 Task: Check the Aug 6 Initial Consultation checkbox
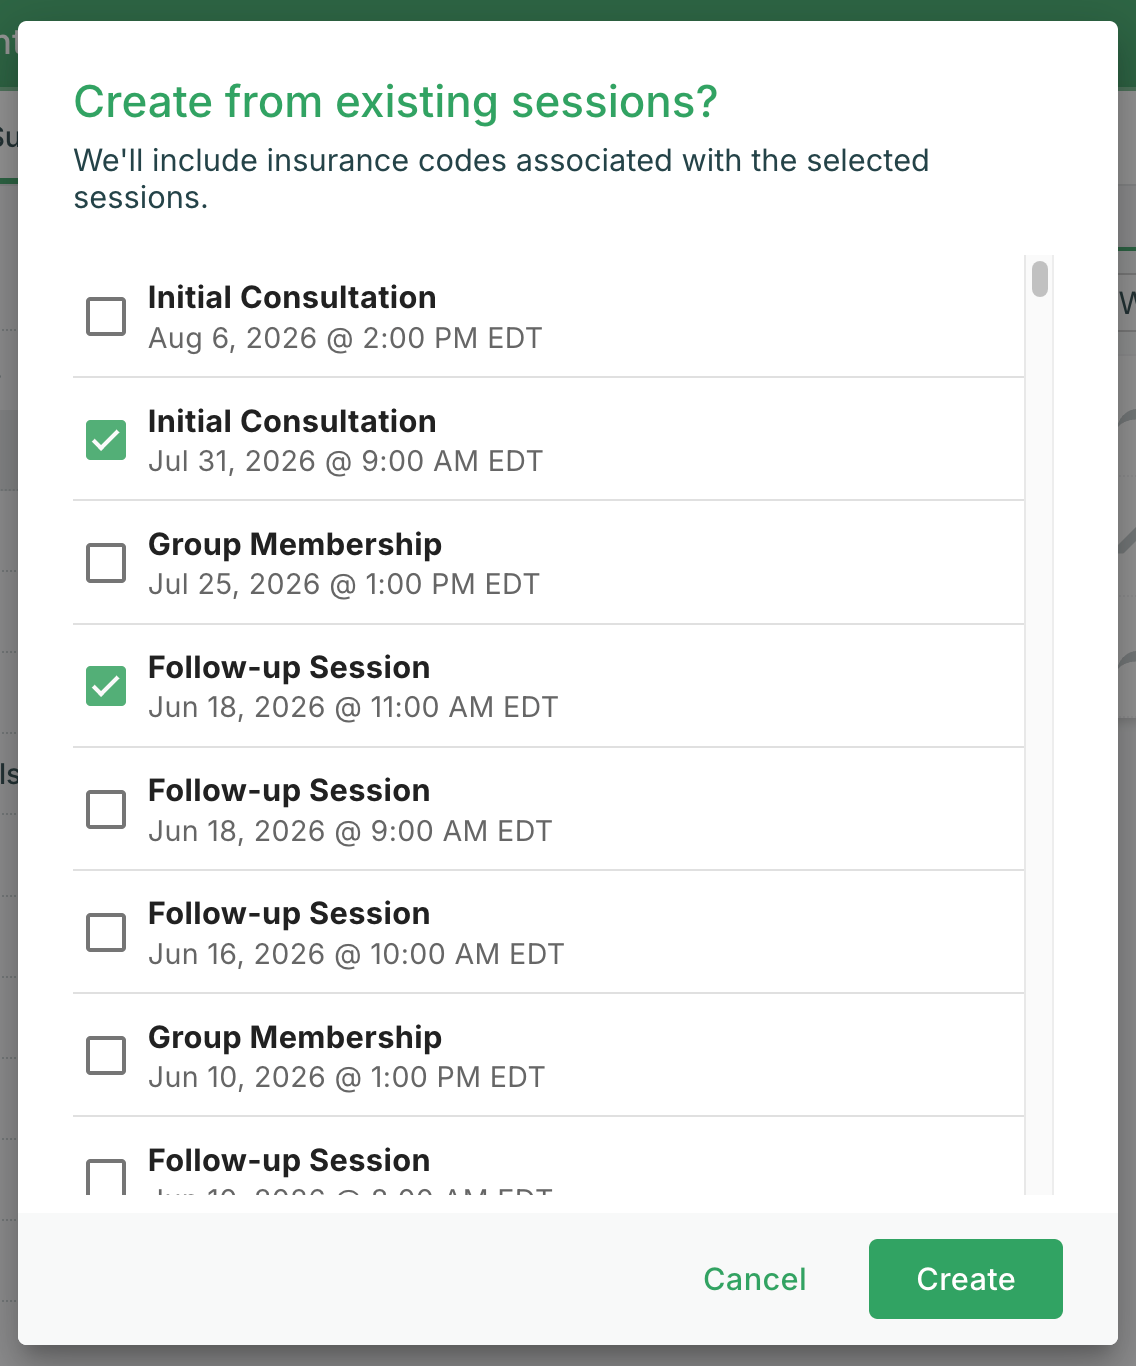click(x=106, y=316)
